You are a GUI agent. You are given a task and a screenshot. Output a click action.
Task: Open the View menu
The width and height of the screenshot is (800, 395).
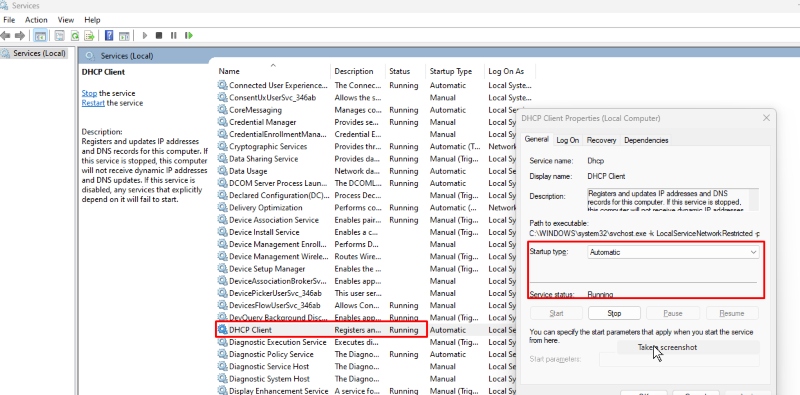click(66, 20)
